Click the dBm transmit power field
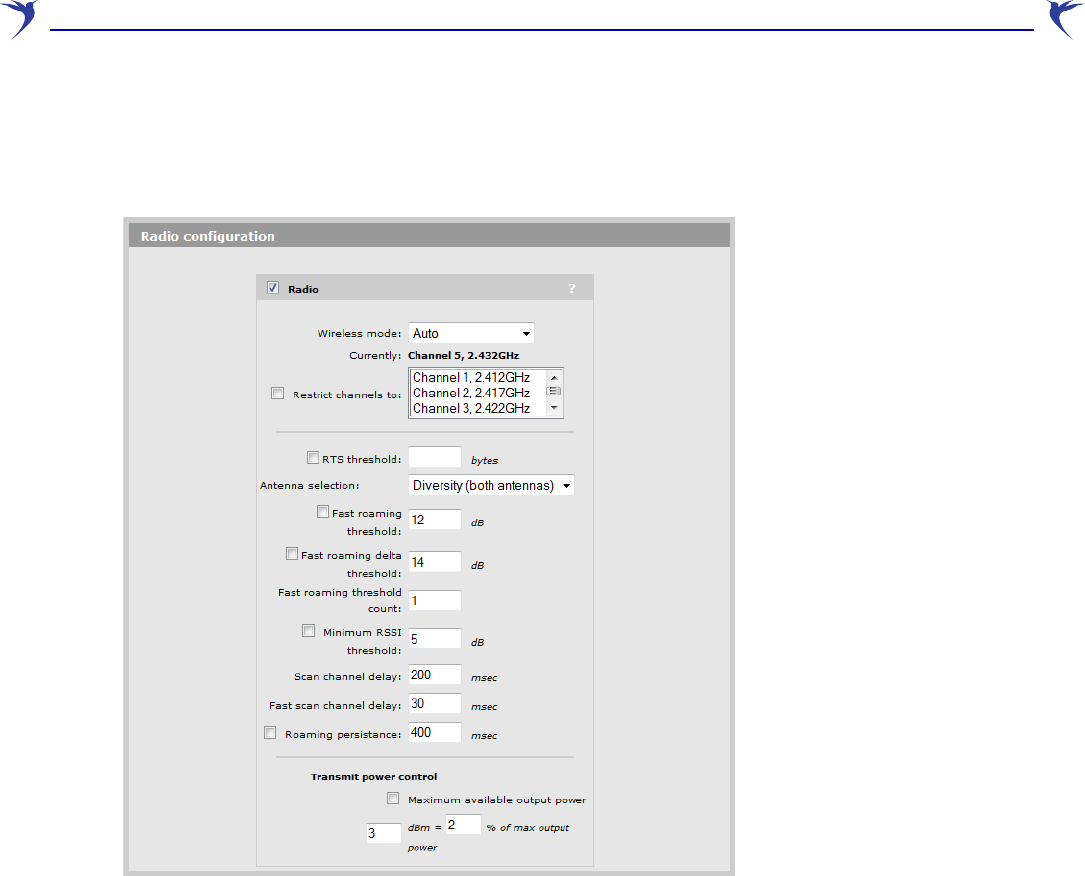This screenshot has width=1085, height=876. (x=383, y=833)
